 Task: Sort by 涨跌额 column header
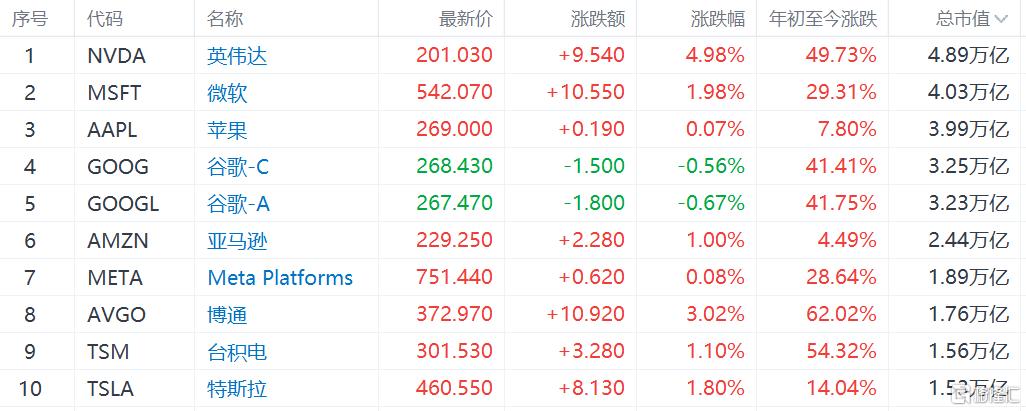point(598,18)
